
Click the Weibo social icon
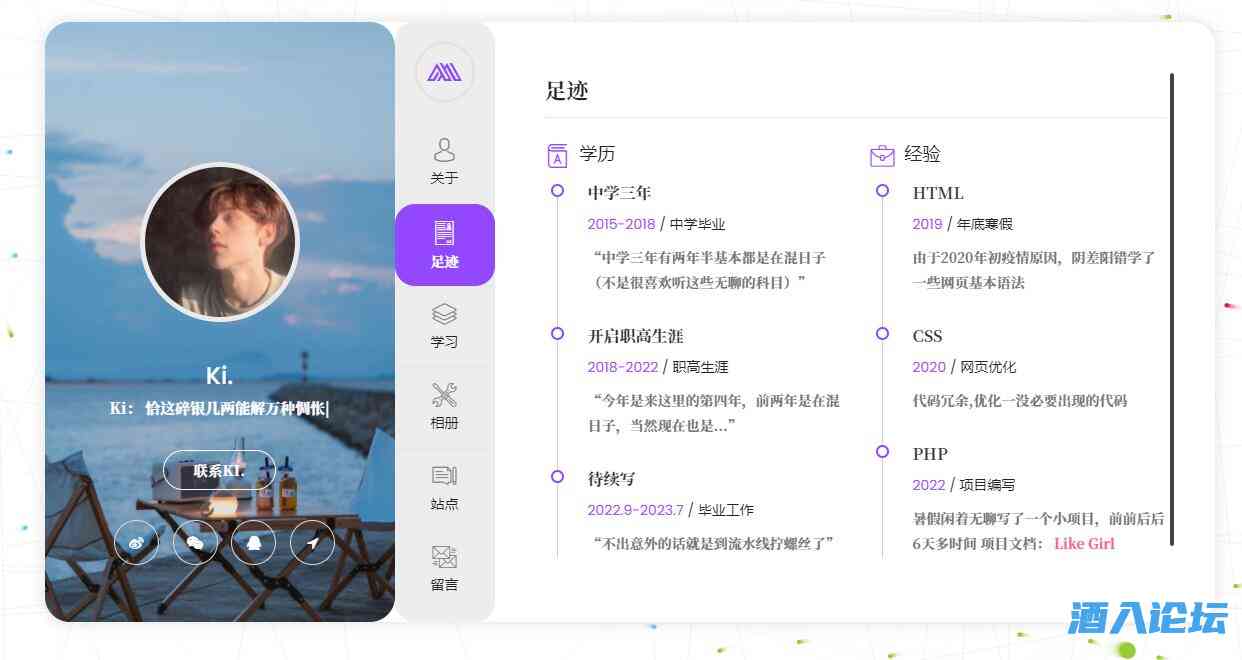point(136,543)
